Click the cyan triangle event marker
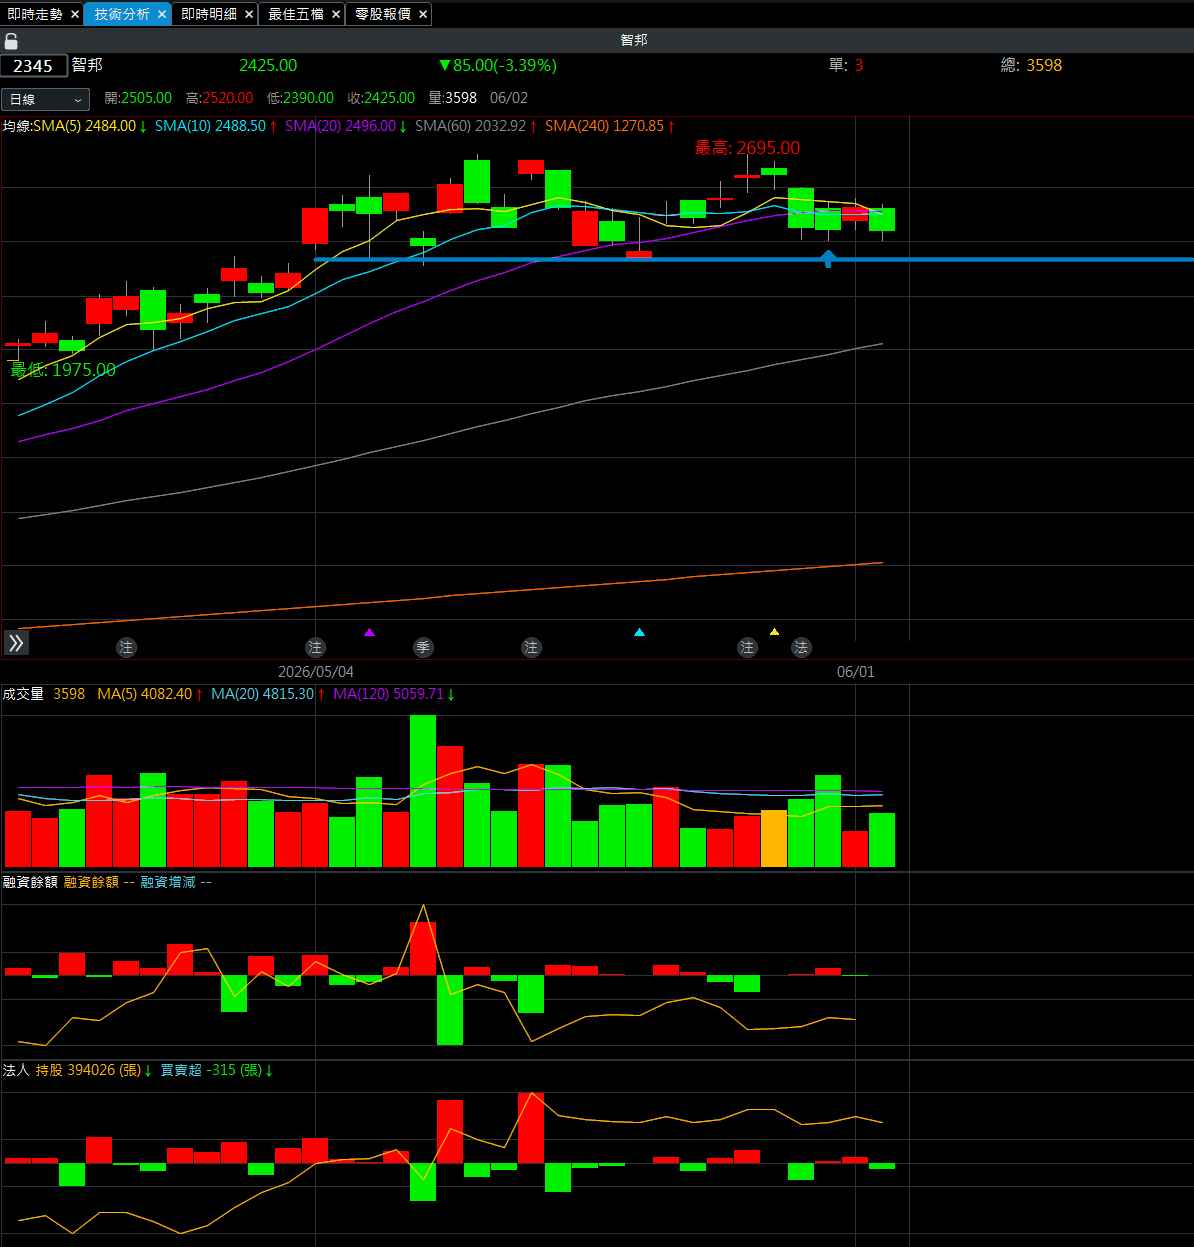 pos(639,632)
